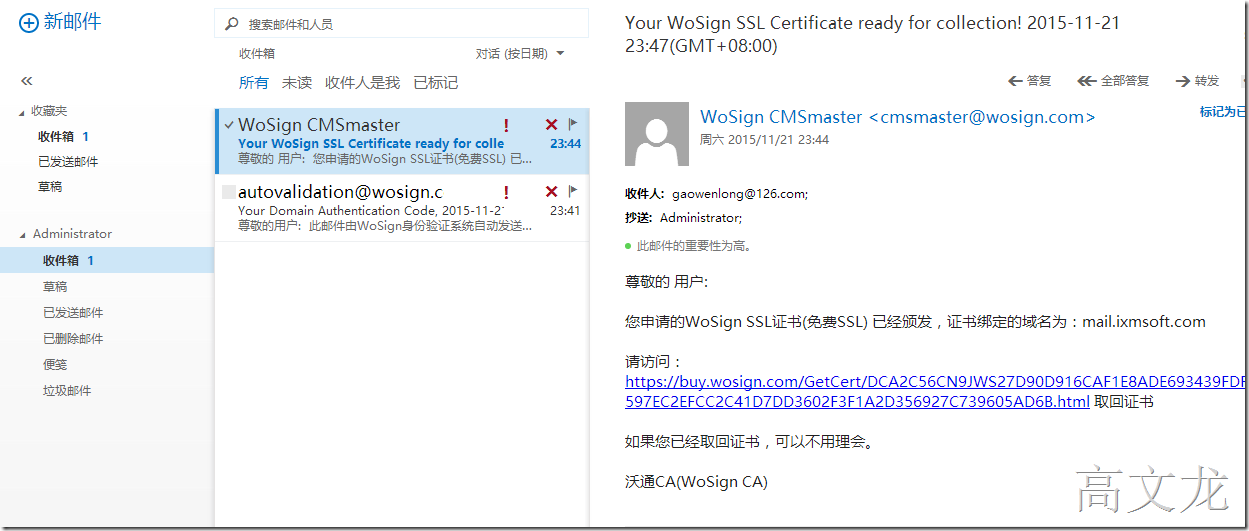Click the 收件箱 list header label

(257, 54)
